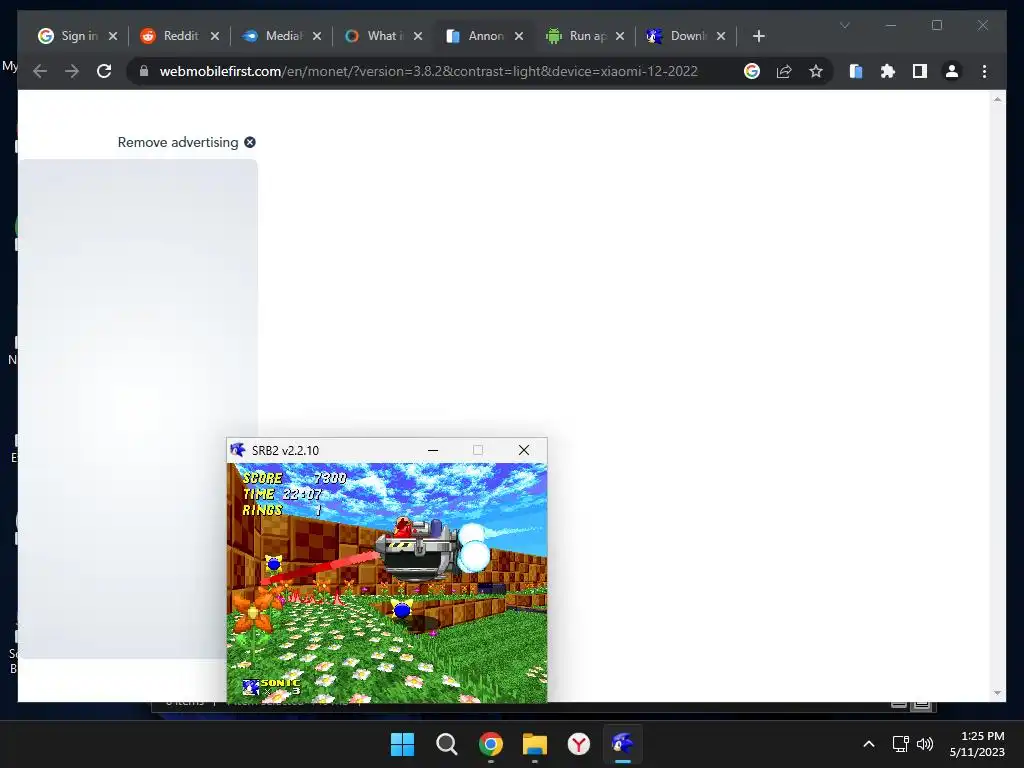
Task: Toggle the browser side panel
Action: 920,71
